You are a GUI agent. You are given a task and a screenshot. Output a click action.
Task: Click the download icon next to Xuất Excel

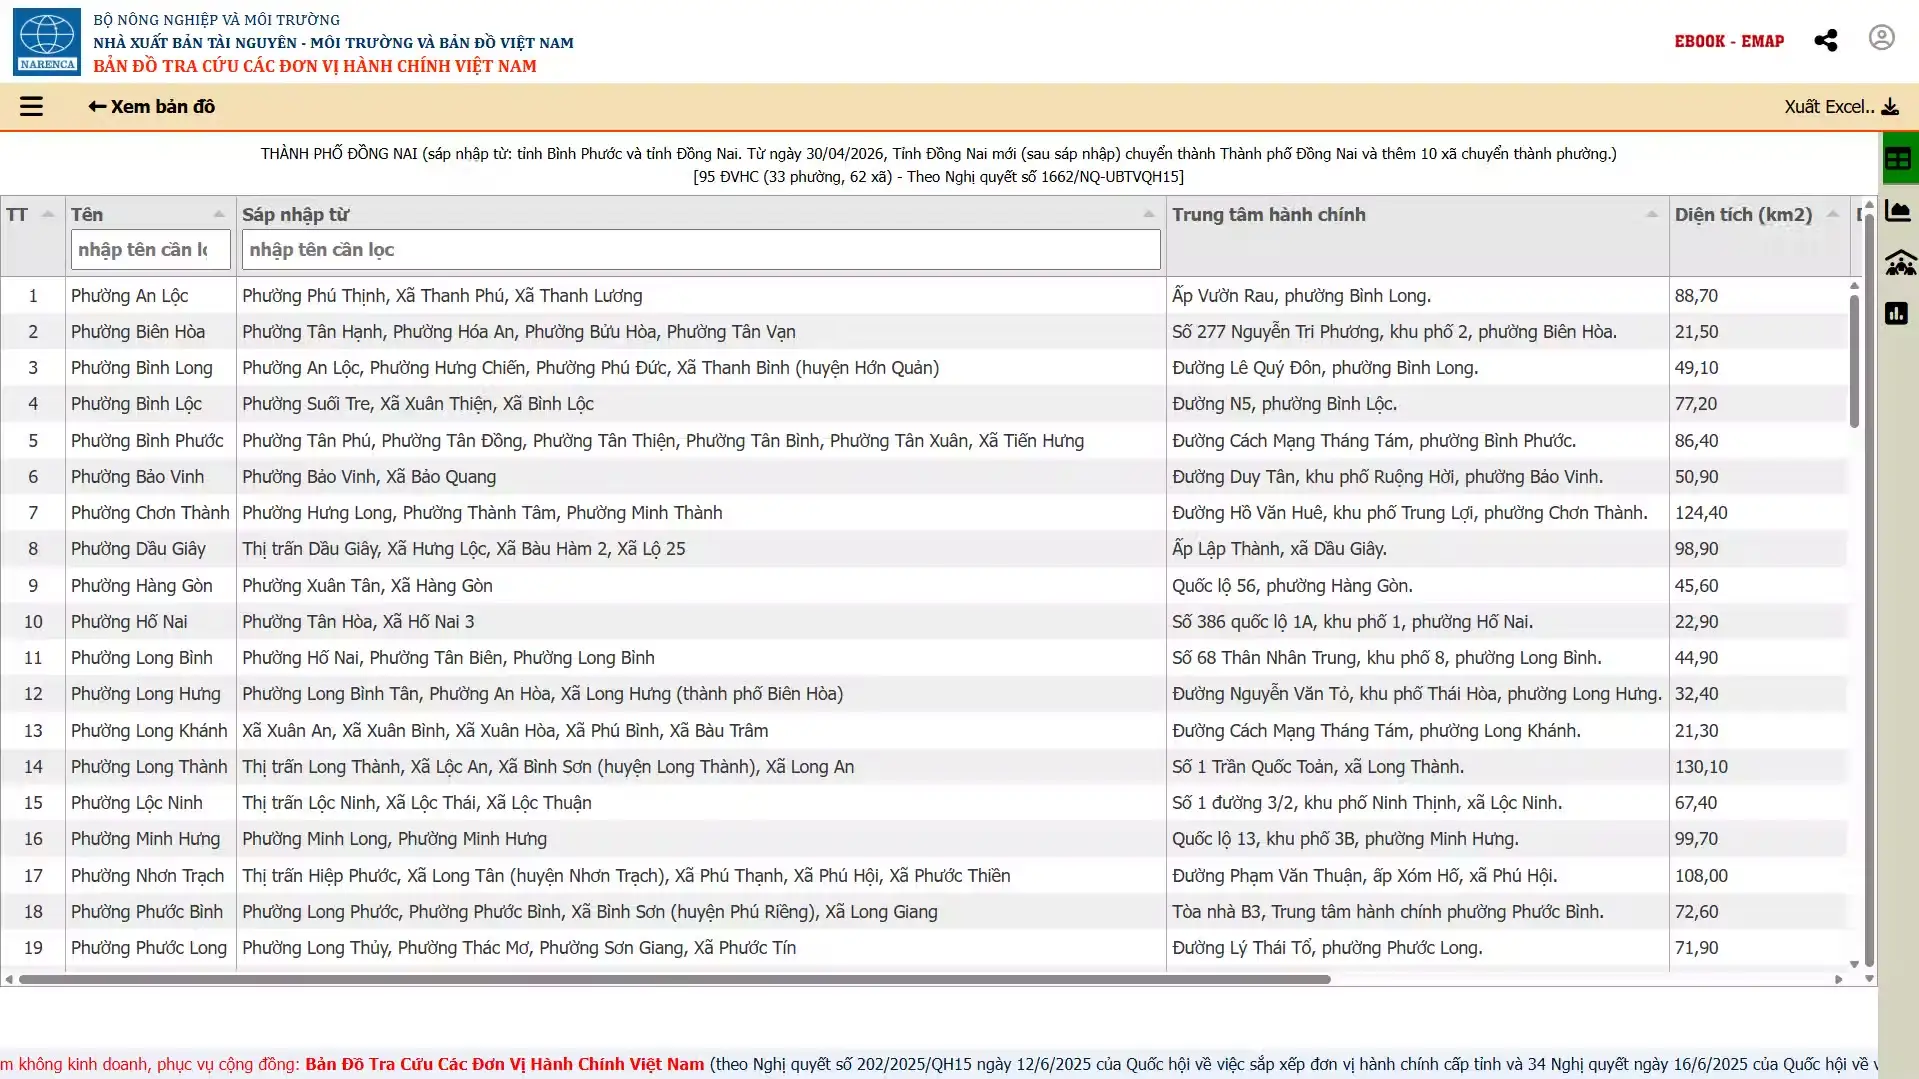pos(1890,107)
